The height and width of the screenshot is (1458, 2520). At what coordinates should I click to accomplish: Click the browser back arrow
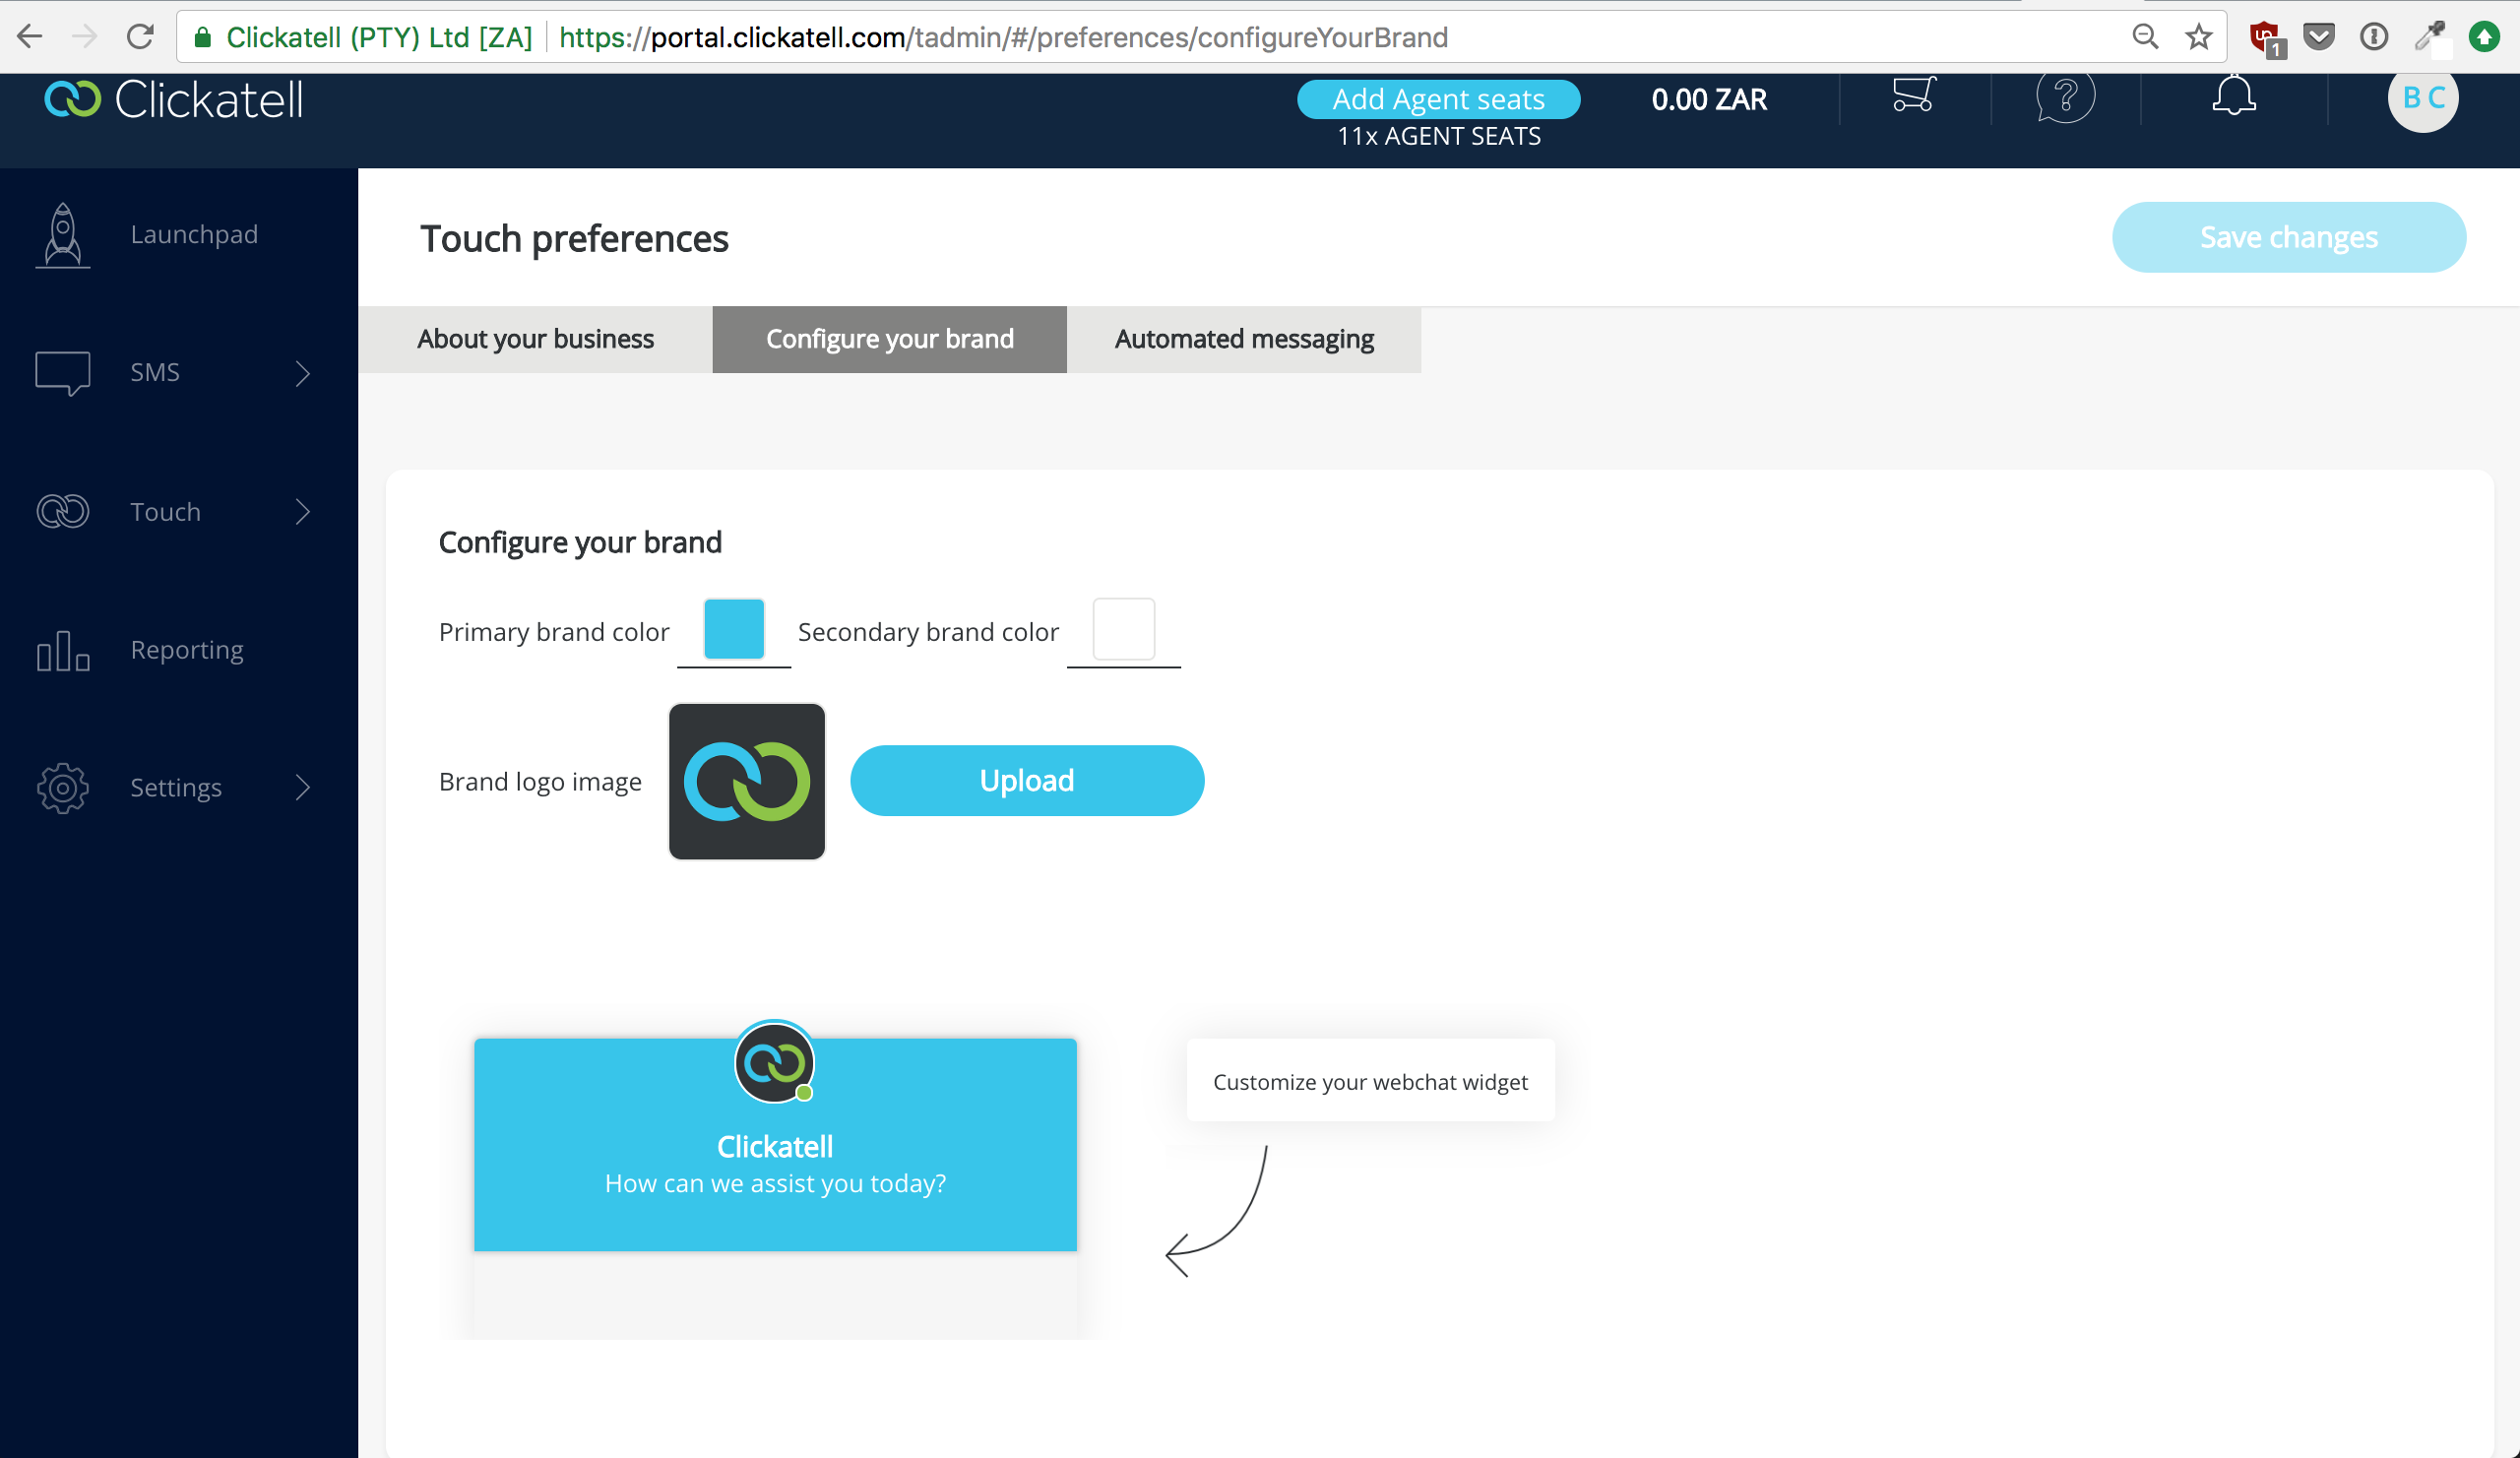click(x=30, y=37)
